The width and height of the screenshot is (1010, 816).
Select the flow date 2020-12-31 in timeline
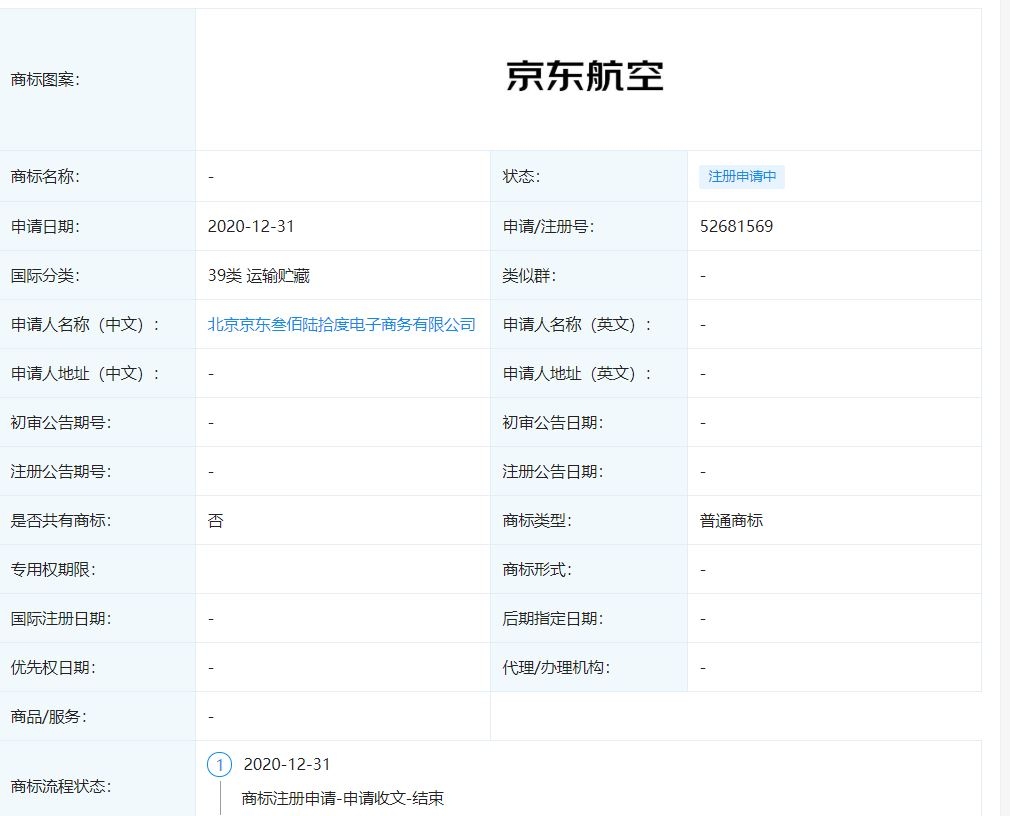[x=287, y=764]
